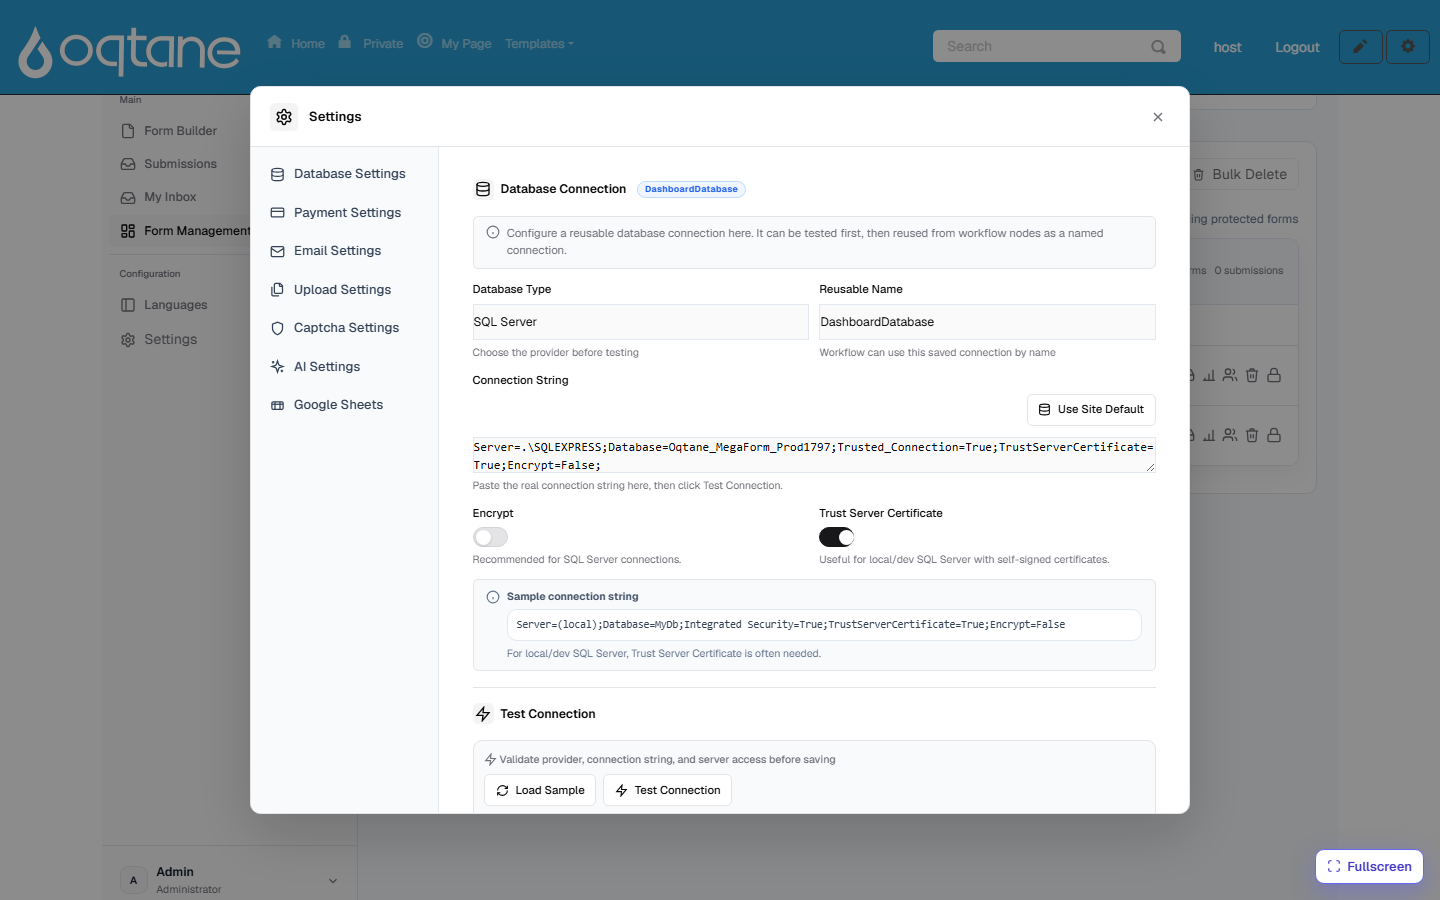Click the pencil edit mode icon

(1361, 47)
